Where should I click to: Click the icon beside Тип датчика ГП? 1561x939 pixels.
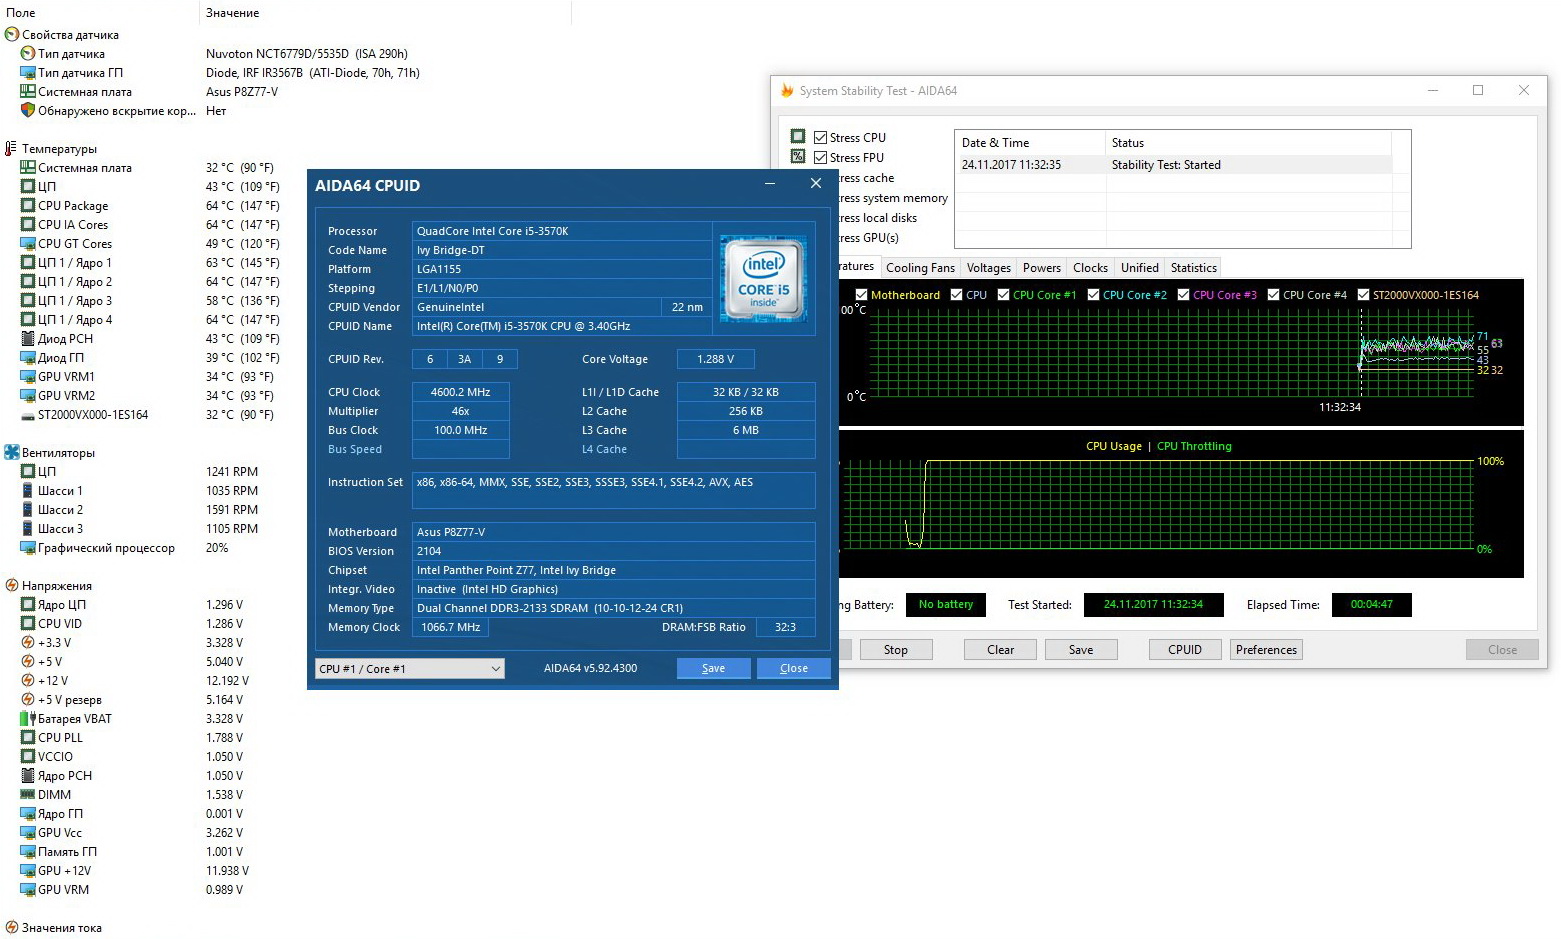pyautogui.click(x=28, y=72)
